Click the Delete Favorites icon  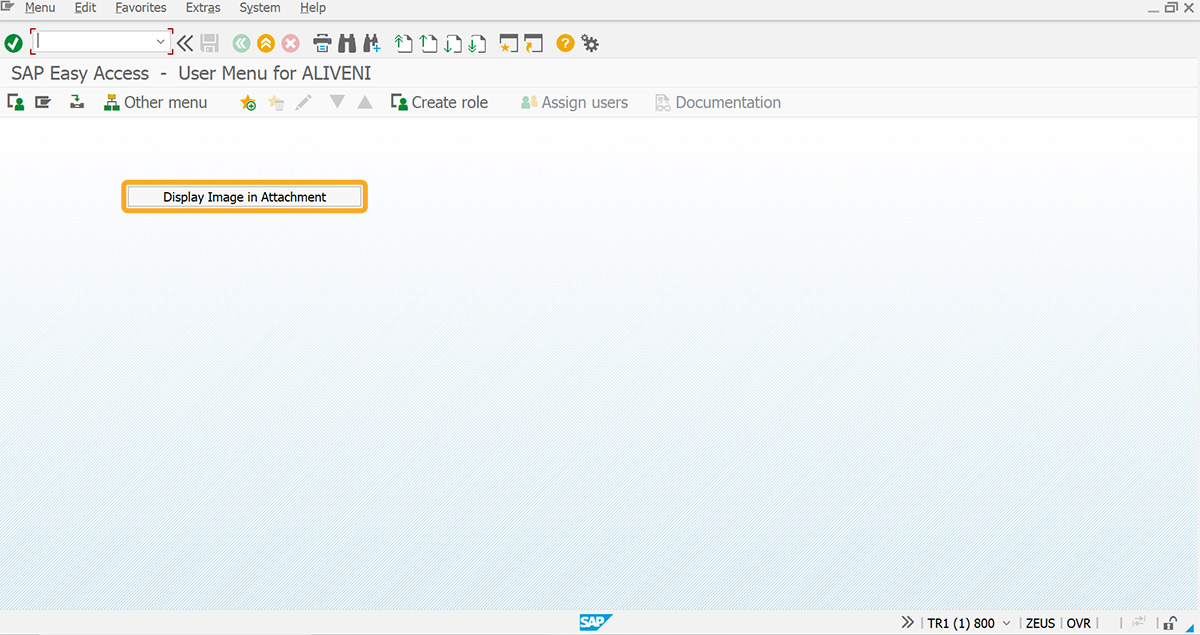(276, 102)
